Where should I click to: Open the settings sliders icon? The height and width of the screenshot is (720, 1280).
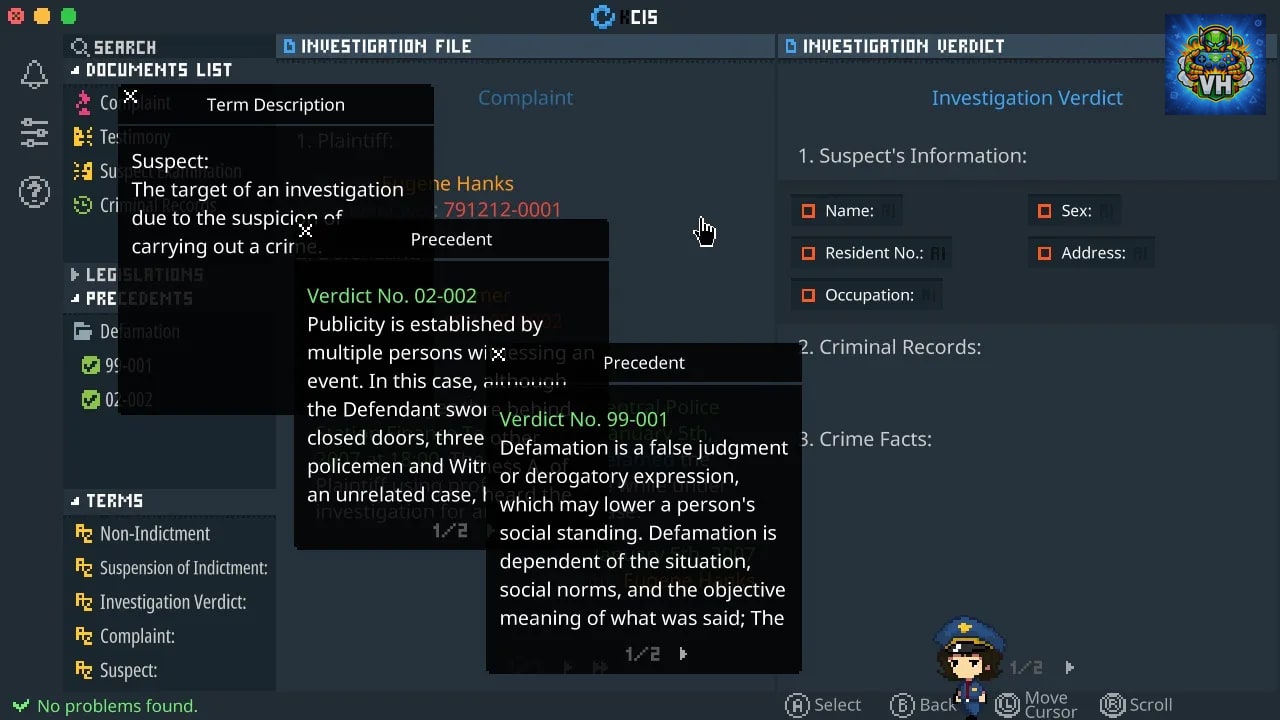[x=34, y=132]
